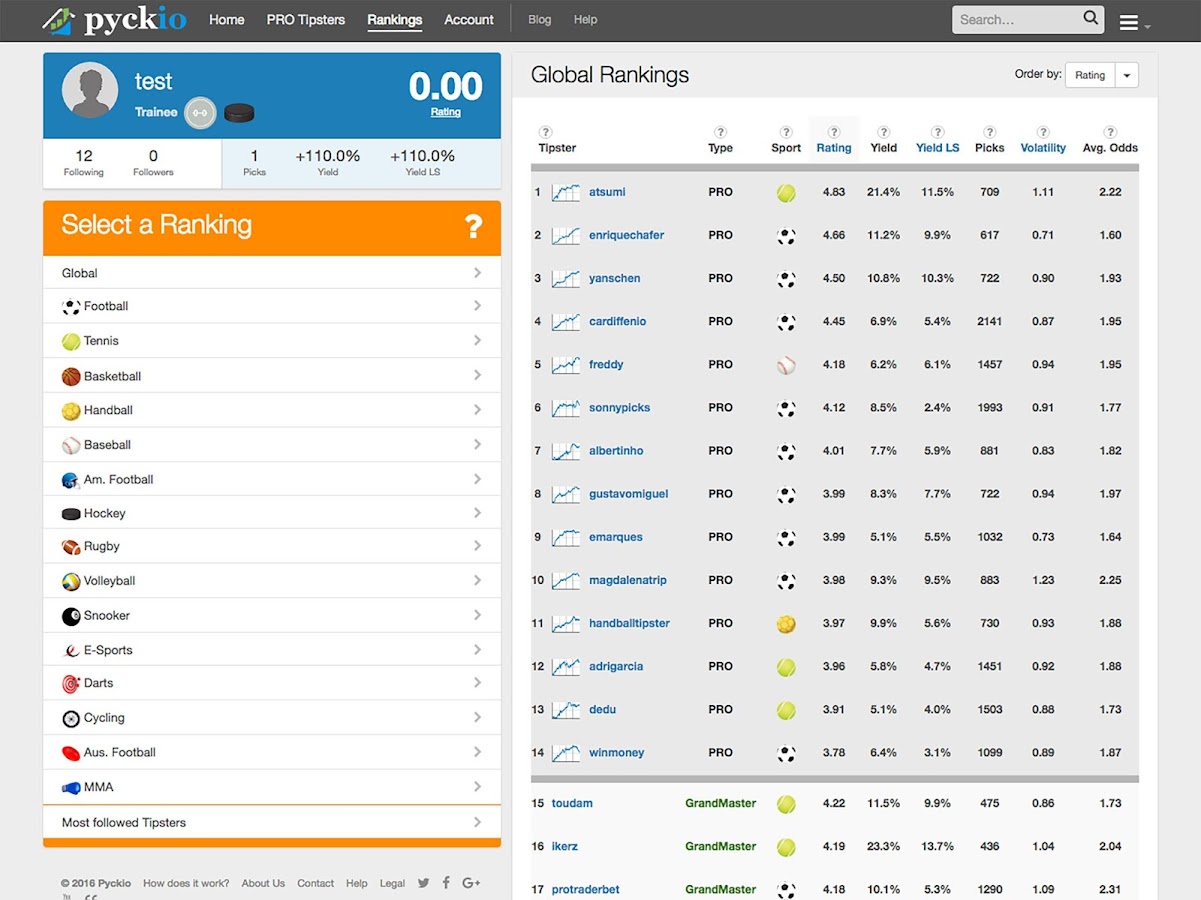This screenshot has height=900, width=1201.
Task: Open the Rankings menu
Action: 395,20
